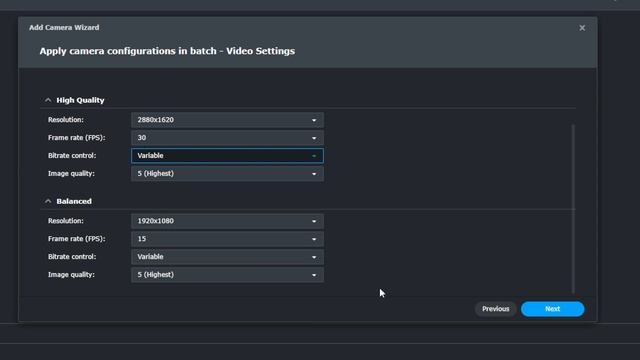Viewport: 640px width, 360px height.
Task: Open High Quality Image quality dropdown
Action: pyautogui.click(x=227, y=173)
